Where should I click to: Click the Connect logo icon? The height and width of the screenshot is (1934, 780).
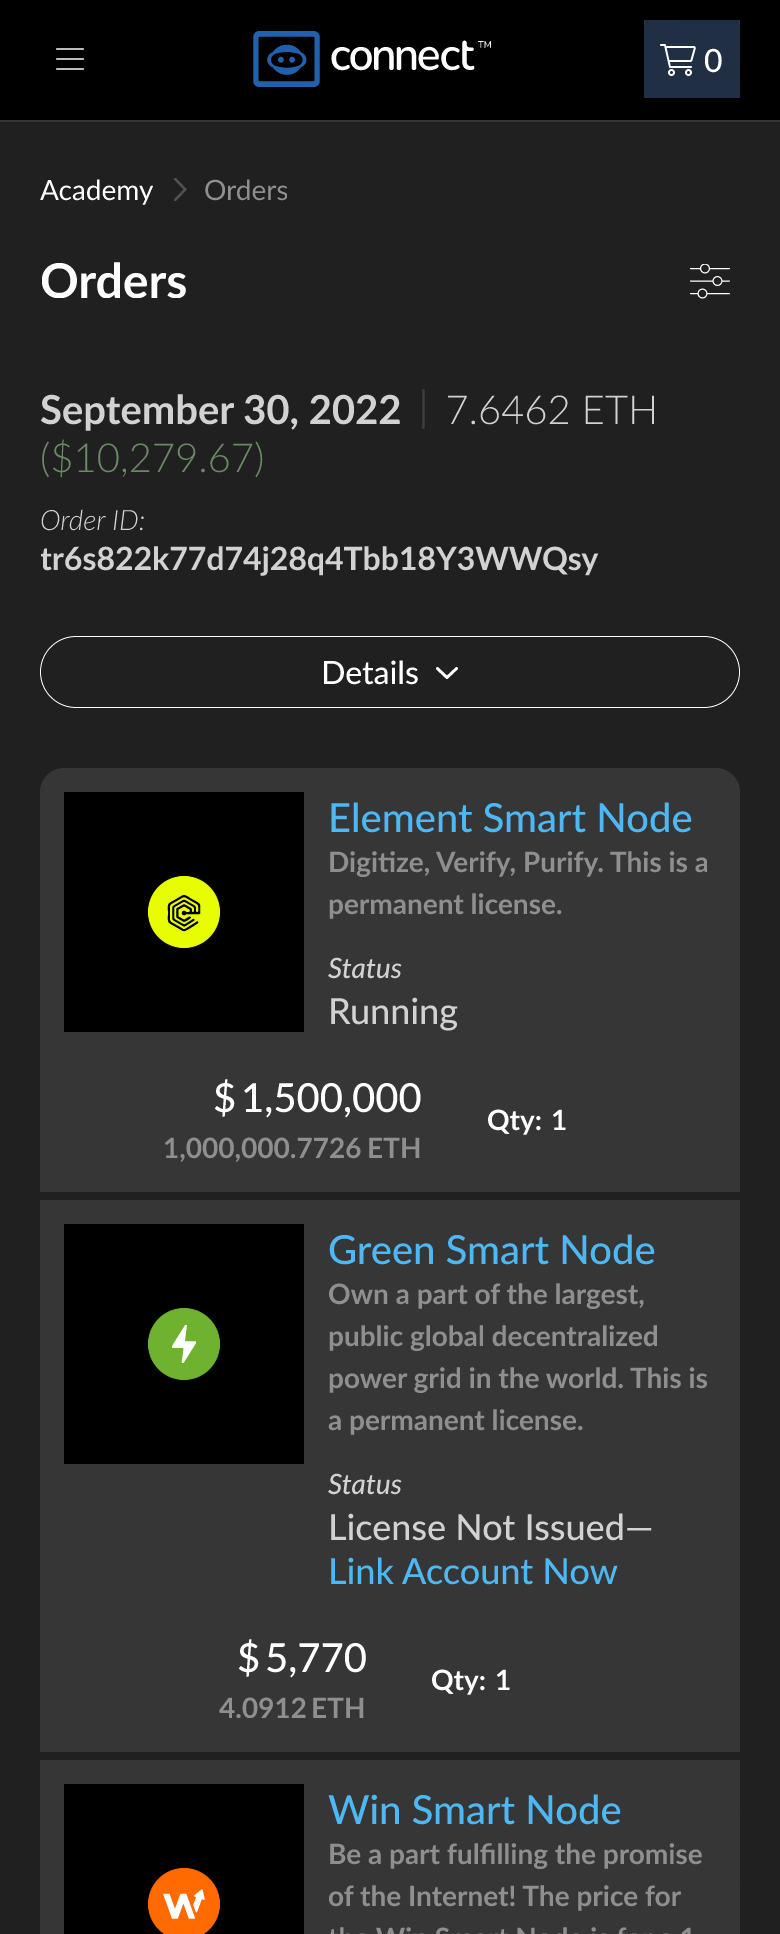286,59
